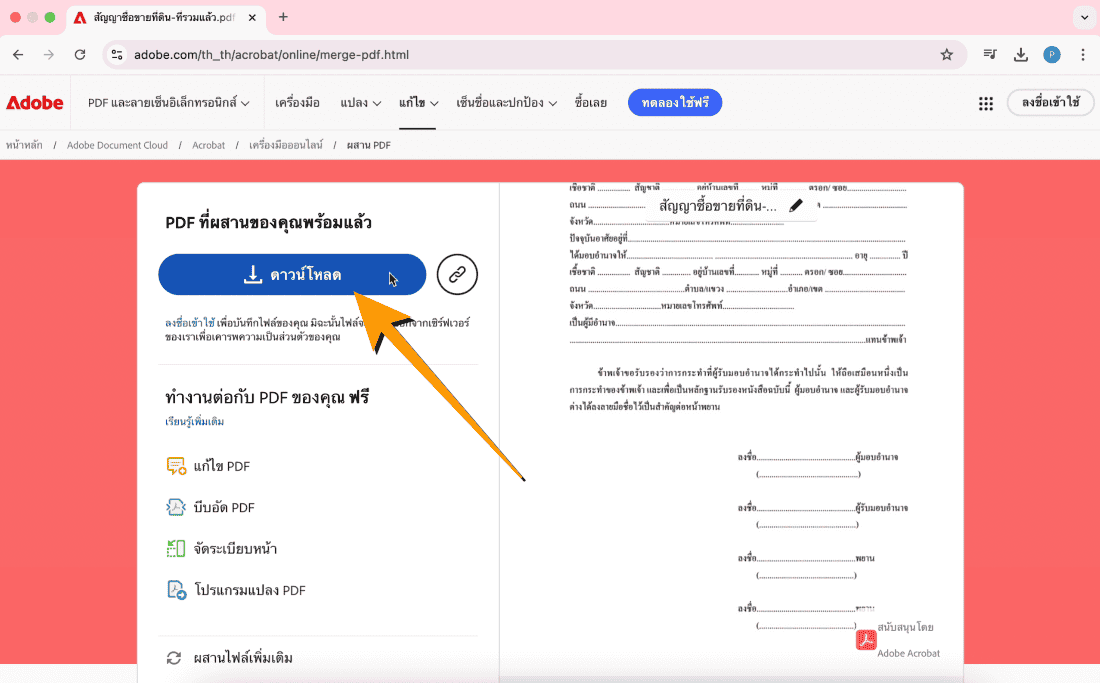This screenshot has width=1100, height=683.
Task: Open the เครื่องมือ menu item
Action: 297,103
